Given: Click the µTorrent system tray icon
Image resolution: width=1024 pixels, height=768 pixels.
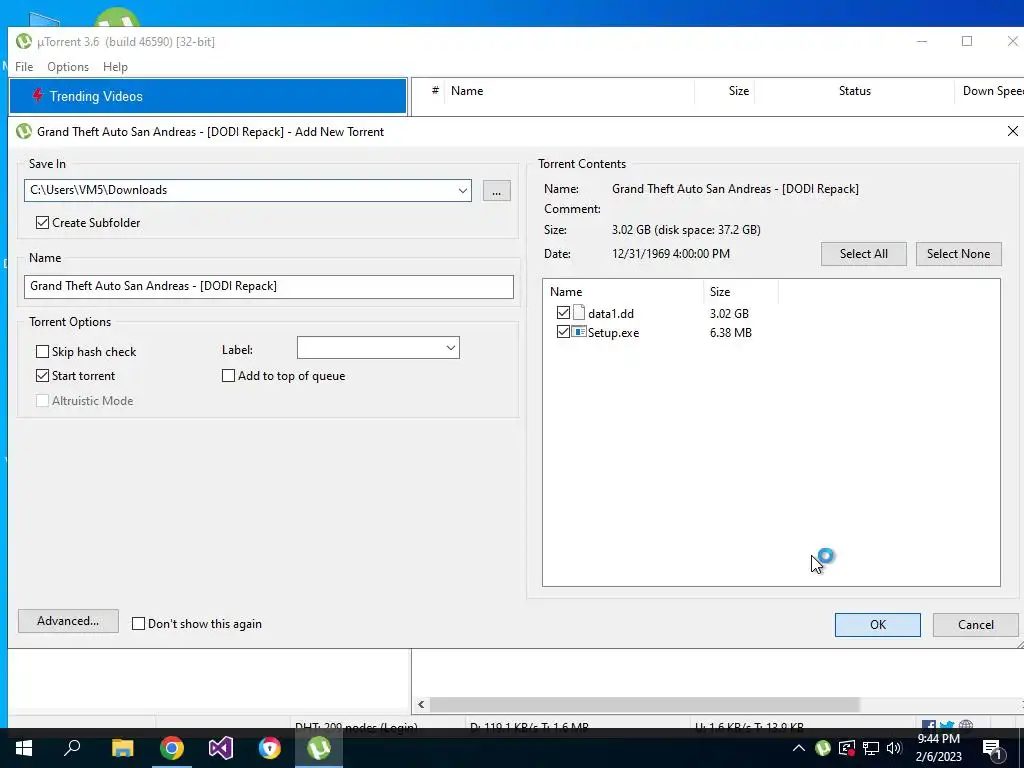Looking at the screenshot, I should pyautogui.click(x=823, y=748).
